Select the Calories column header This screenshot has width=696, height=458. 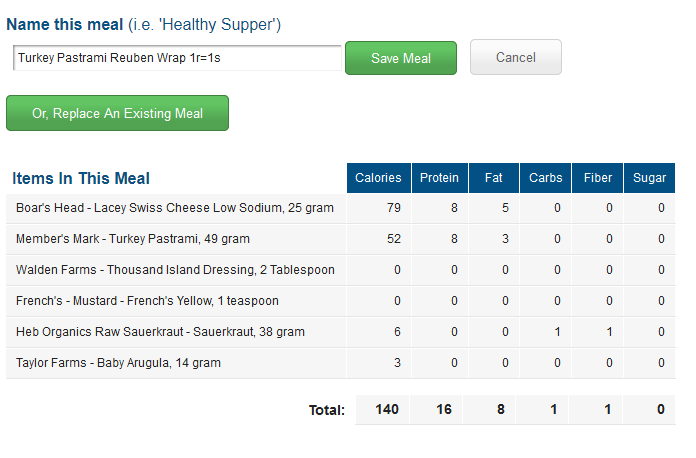(379, 178)
